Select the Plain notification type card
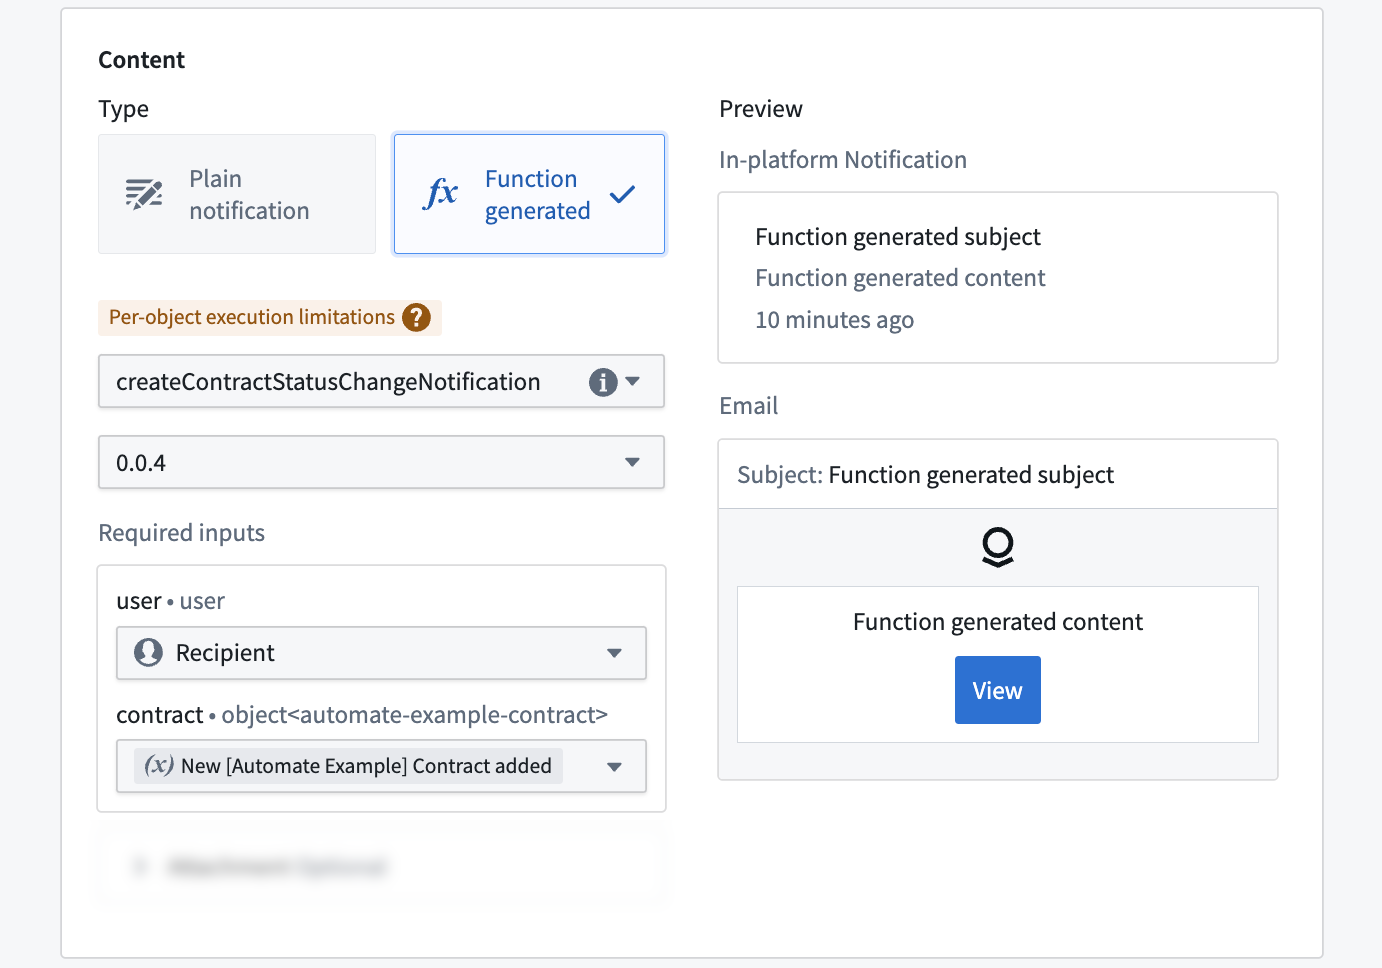The width and height of the screenshot is (1382, 968). tap(237, 194)
